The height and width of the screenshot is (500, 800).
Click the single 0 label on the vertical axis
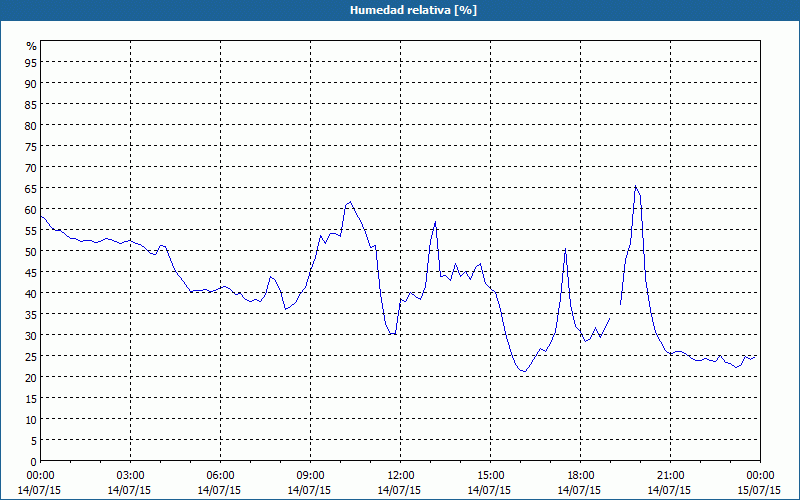(34, 462)
